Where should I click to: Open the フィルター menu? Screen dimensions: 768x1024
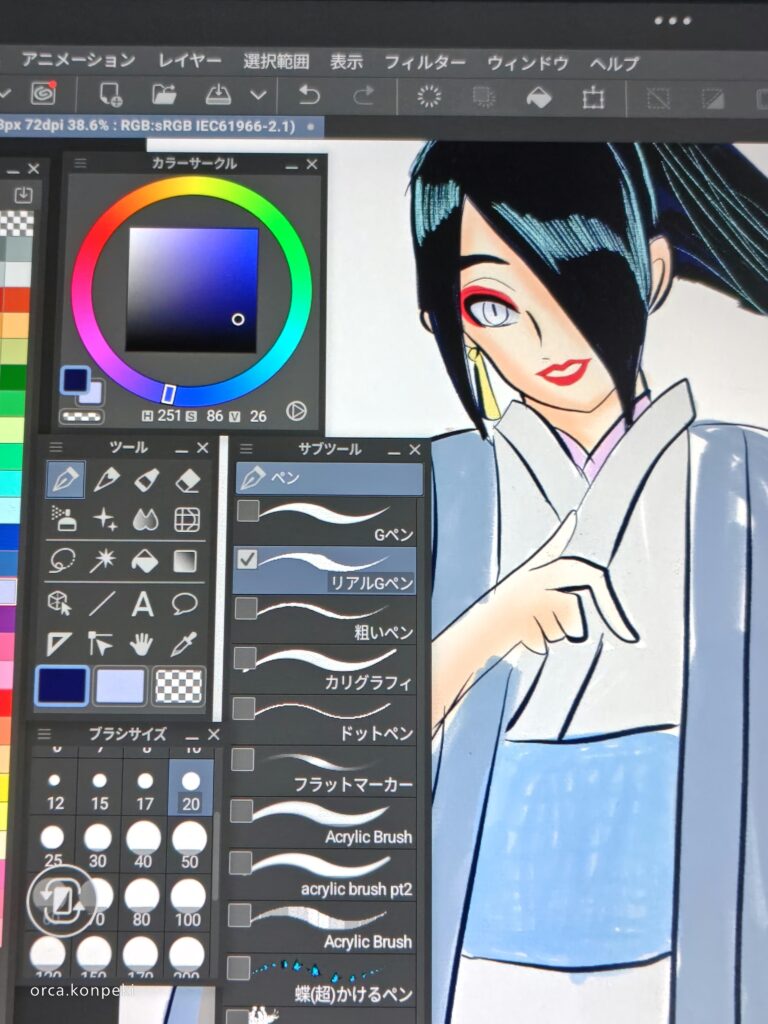point(425,62)
